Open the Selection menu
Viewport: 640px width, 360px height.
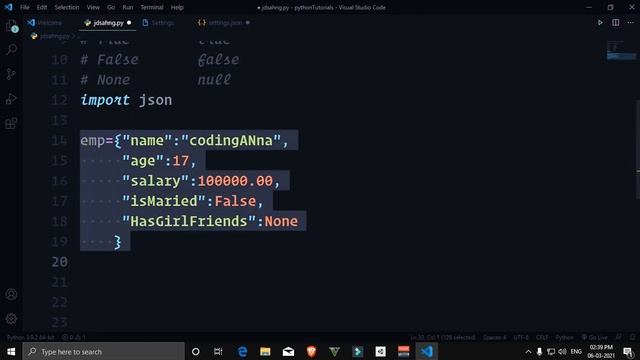click(x=67, y=7)
